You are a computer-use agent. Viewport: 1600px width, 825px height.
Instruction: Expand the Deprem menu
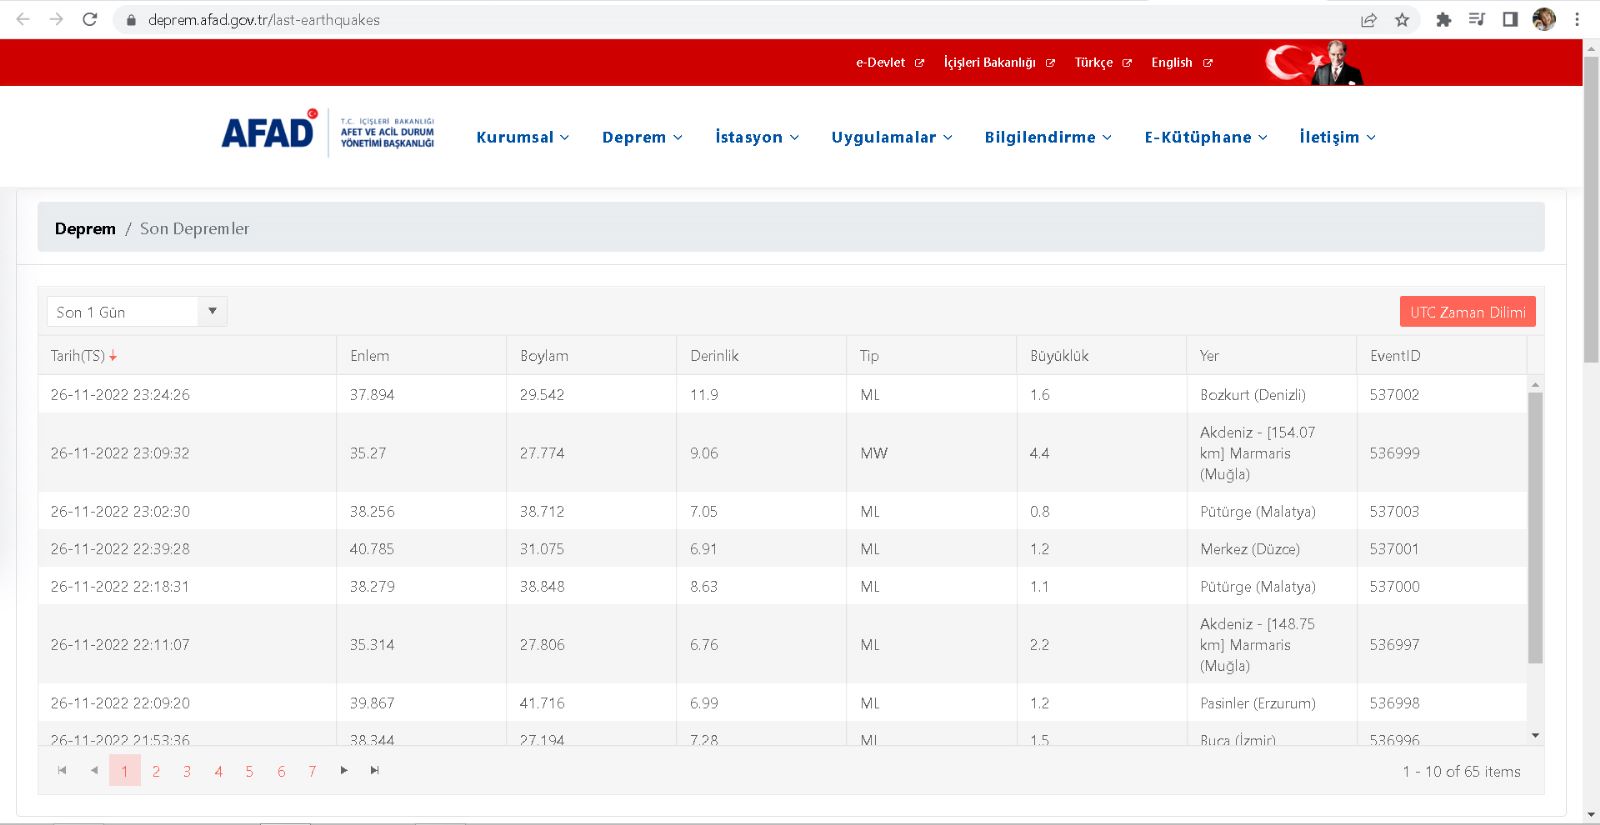(x=642, y=137)
